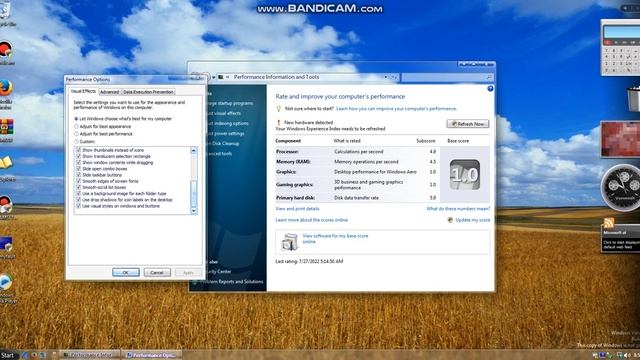Click the Refresh Now button
This screenshot has width=640, height=360.
pyautogui.click(x=468, y=124)
